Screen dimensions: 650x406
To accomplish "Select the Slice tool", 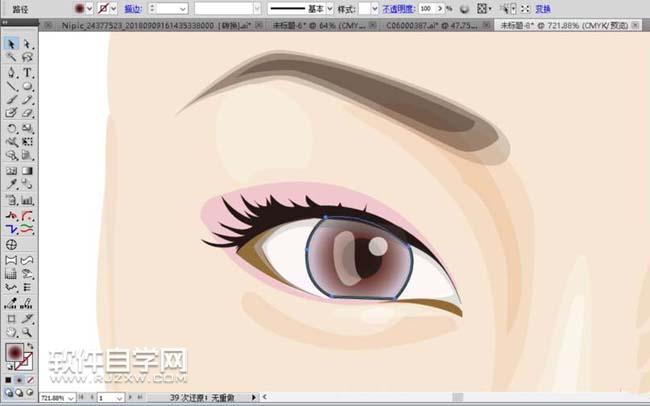I will (27, 319).
